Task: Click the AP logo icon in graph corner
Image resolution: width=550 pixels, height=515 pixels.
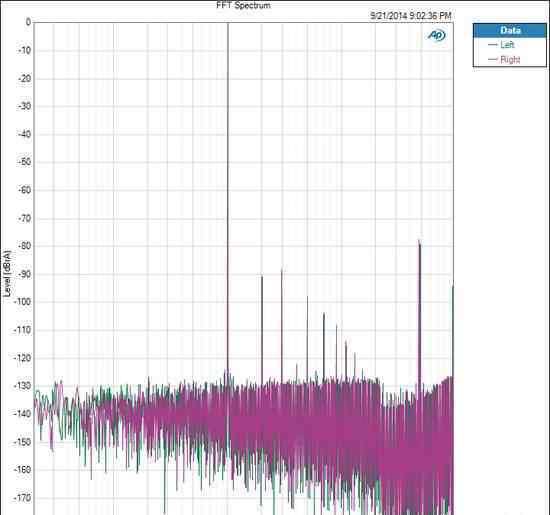Action: click(436, 35)
